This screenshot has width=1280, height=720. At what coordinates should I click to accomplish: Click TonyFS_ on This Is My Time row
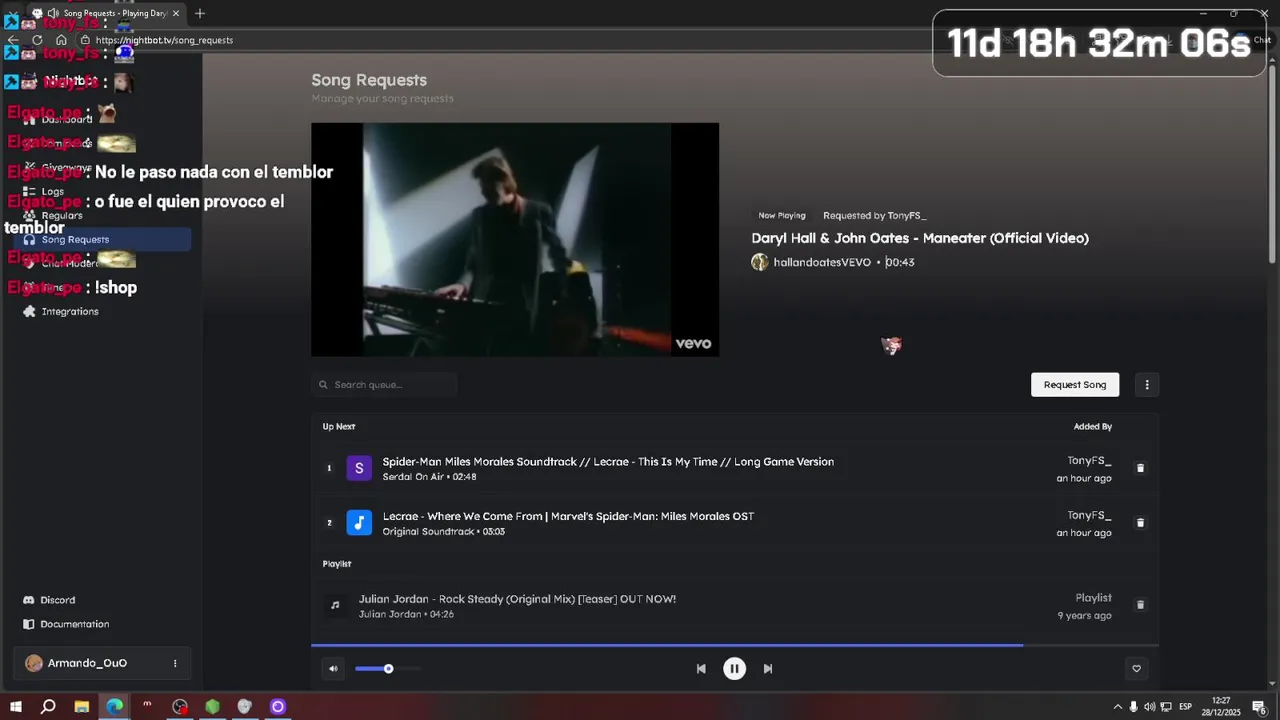(x=1089, y=461)
